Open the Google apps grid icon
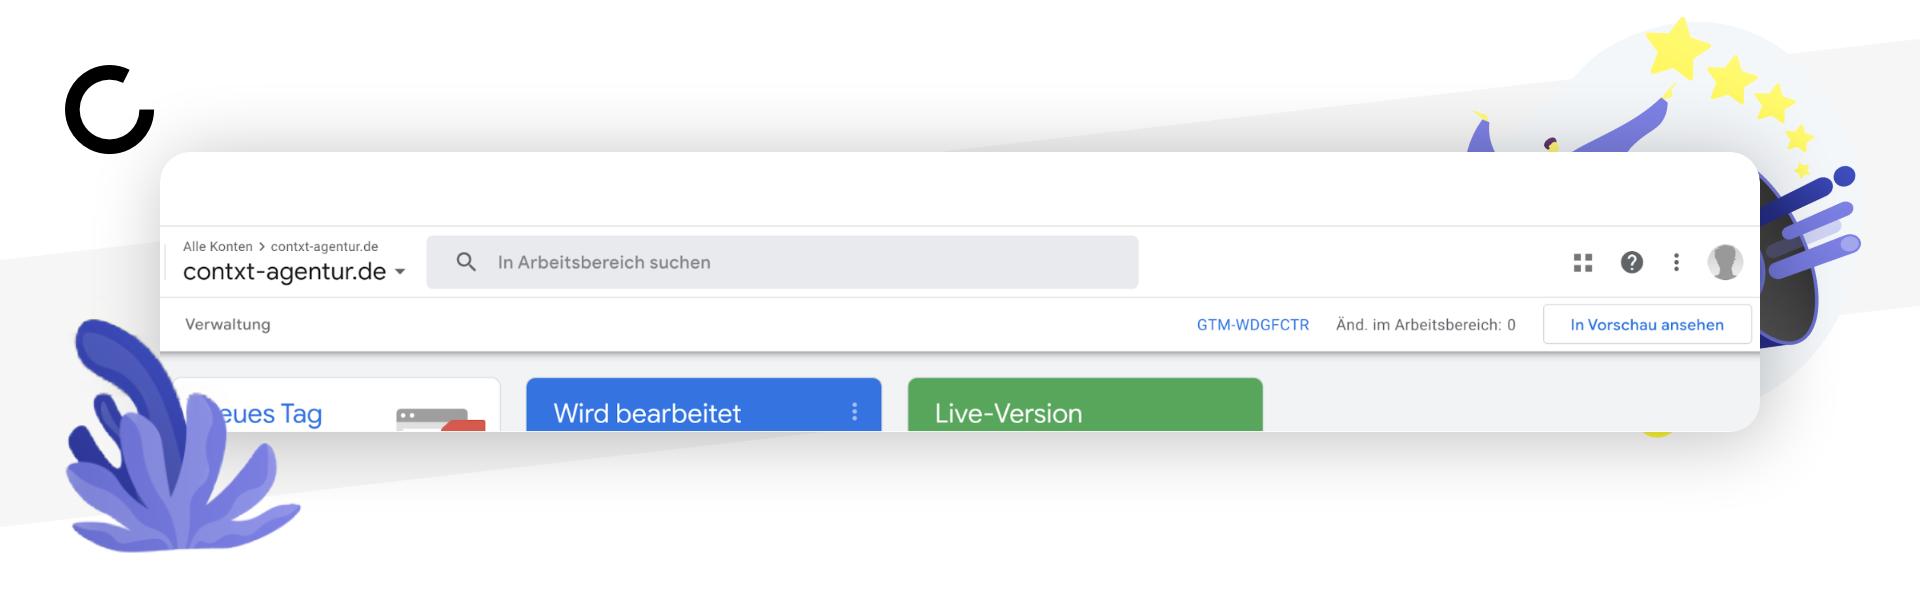 1583,263
